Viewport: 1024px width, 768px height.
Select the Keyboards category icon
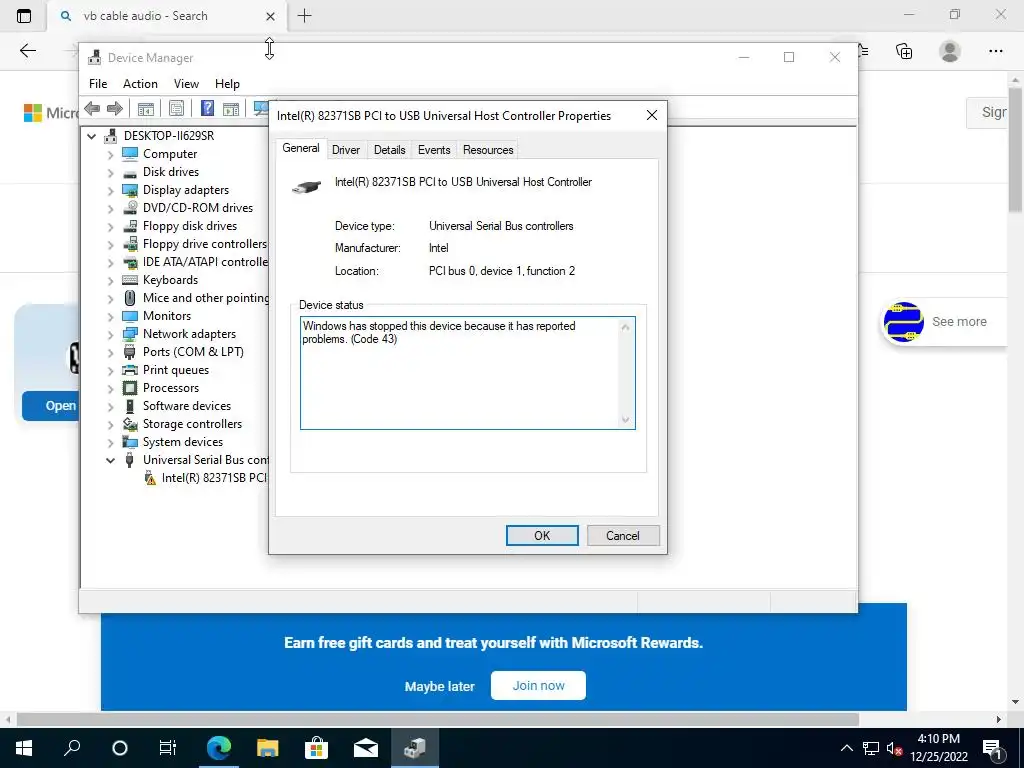click(x=130, y=280)
